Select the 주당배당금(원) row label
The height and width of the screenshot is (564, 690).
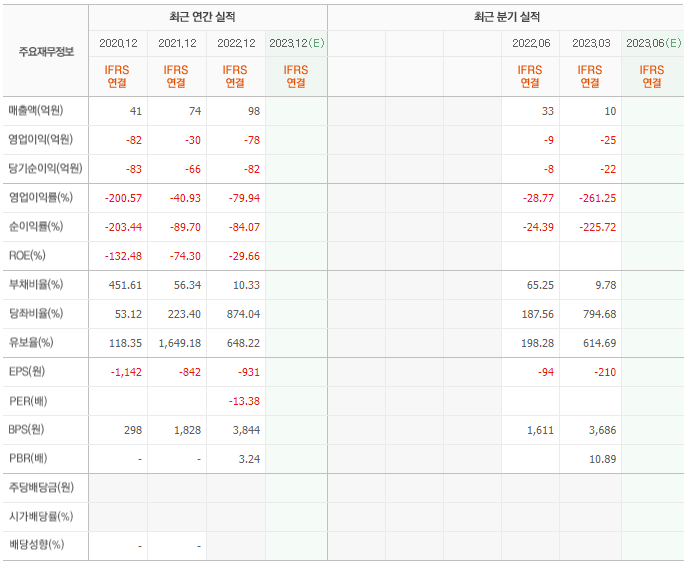point(41,487)
